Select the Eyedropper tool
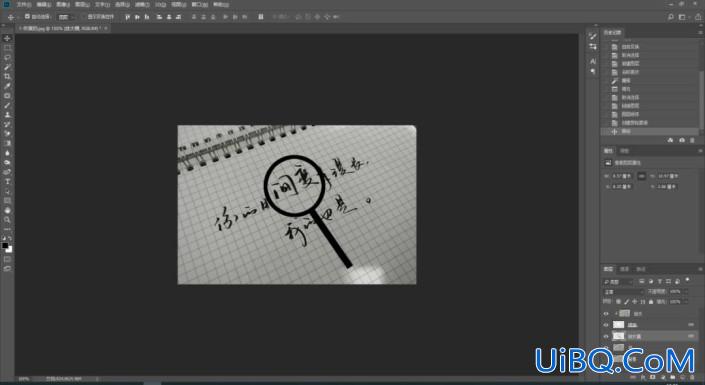The height and width of the screenshot is (385, 705). [7, 86]
